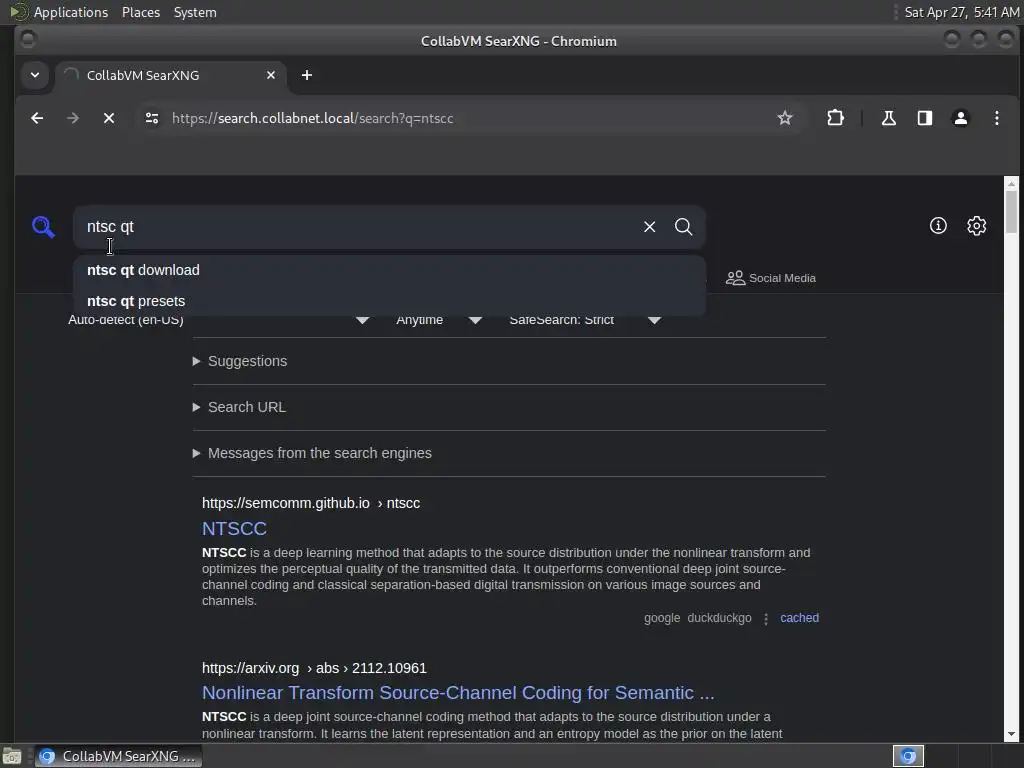
Task: Open the about info icon
Action: [x=938, y=226]
